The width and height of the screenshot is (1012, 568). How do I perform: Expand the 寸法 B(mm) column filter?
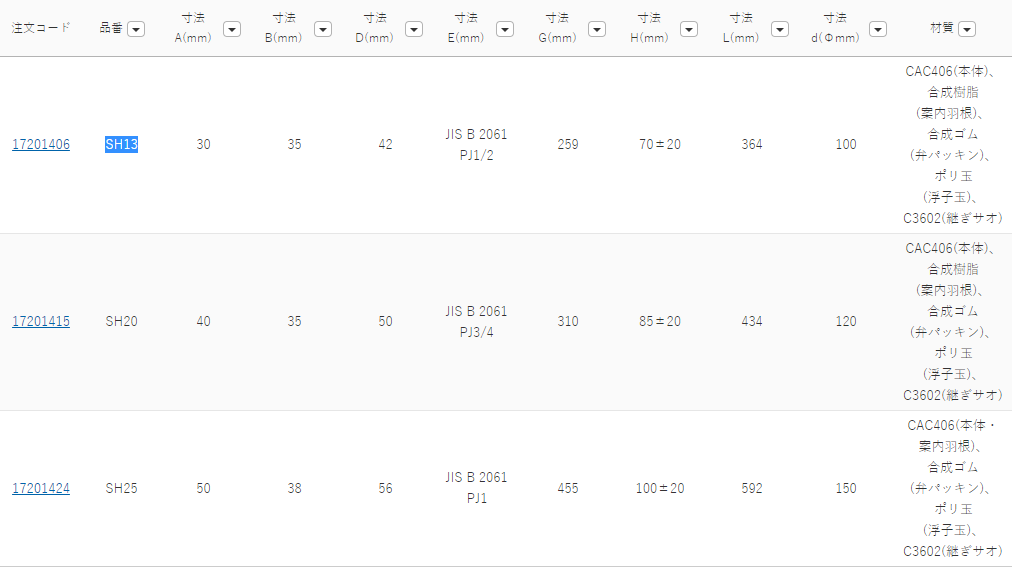coord(323,29)
